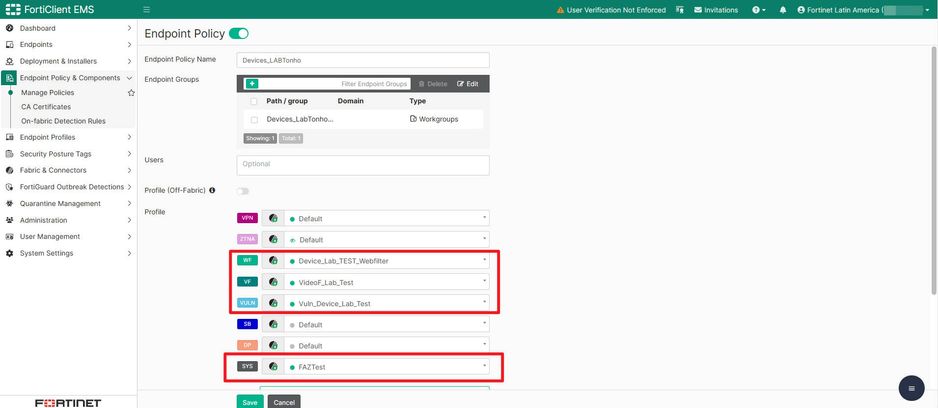This screenshot has width=938, height=408.
Task: Click the Cancel button
Action: 284,402
